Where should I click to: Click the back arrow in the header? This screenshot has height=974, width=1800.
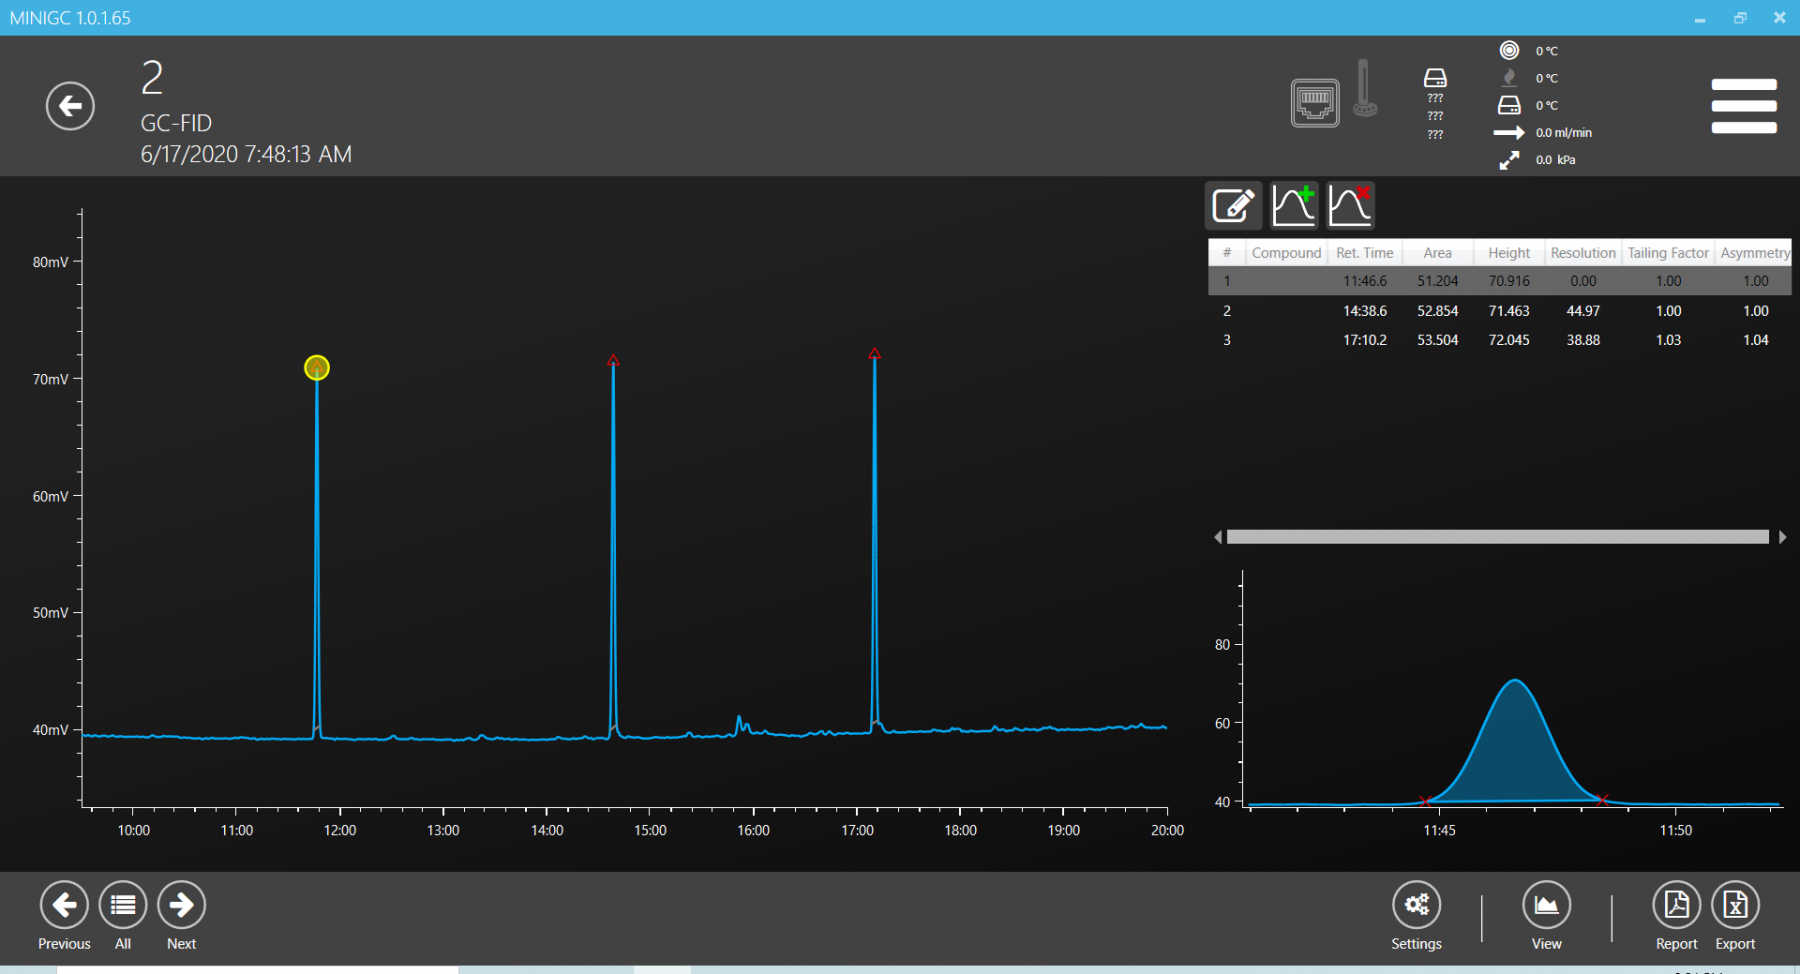tap(70, 106)
